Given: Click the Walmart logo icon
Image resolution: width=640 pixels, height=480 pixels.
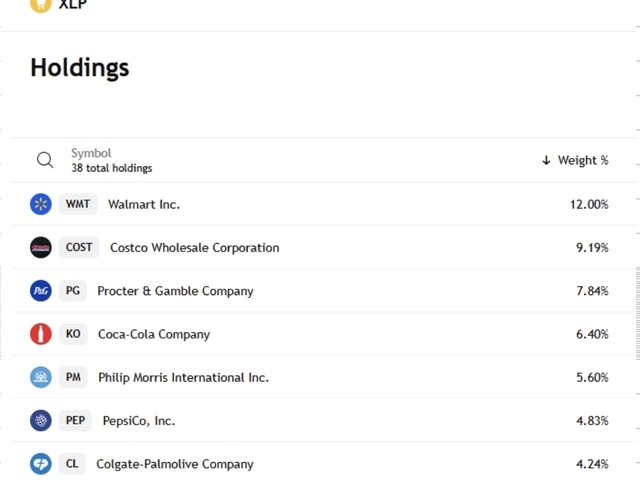Looking at the screenshot, I should coord(41,204).
